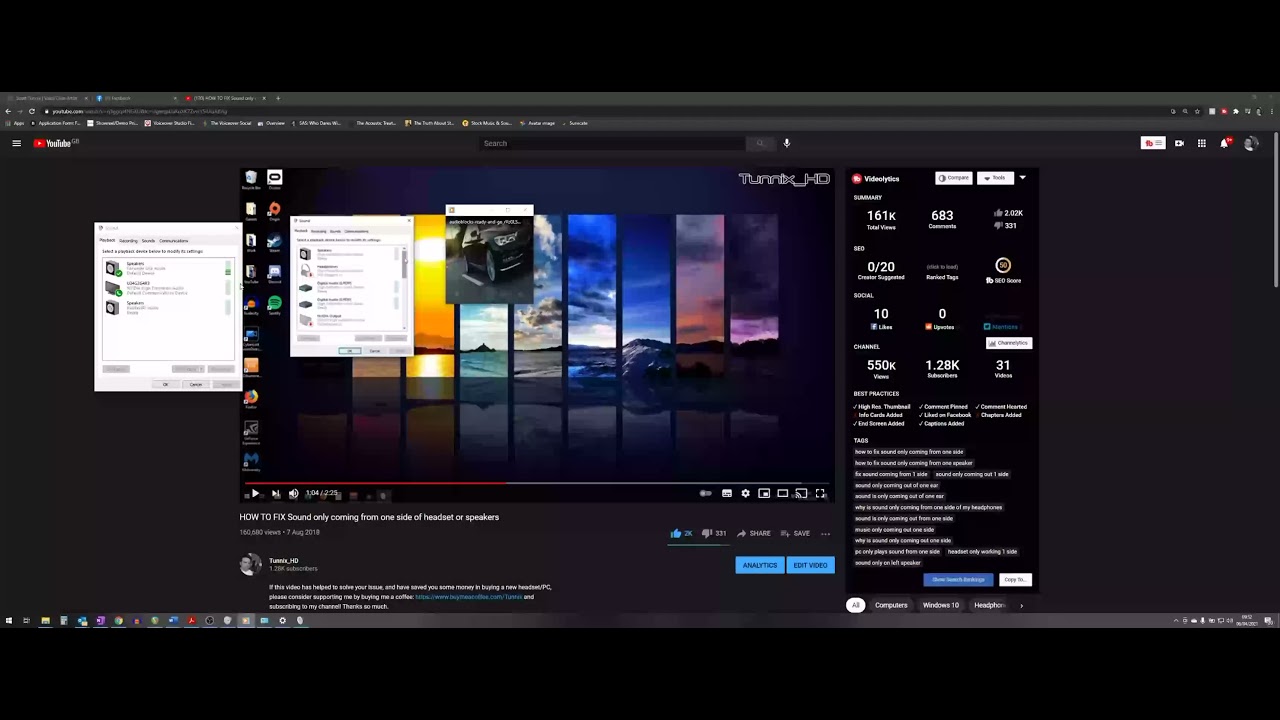Cast the video to a TV
1280x720 pixels.
[801, 493]
